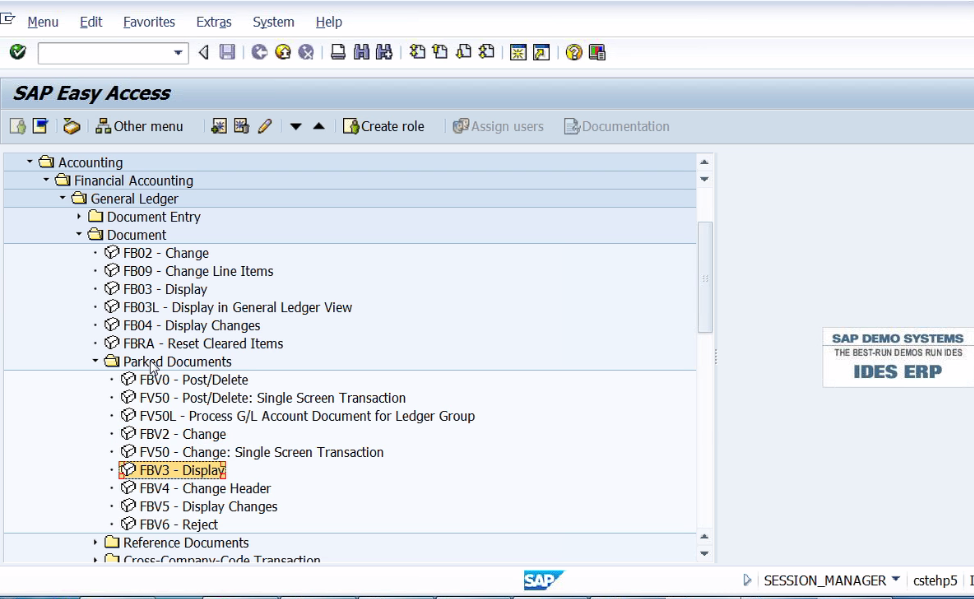Open SAP Business Workplace icon
Image resolution: width=974 pixels, height=599 pixels.
click(71, 126)
